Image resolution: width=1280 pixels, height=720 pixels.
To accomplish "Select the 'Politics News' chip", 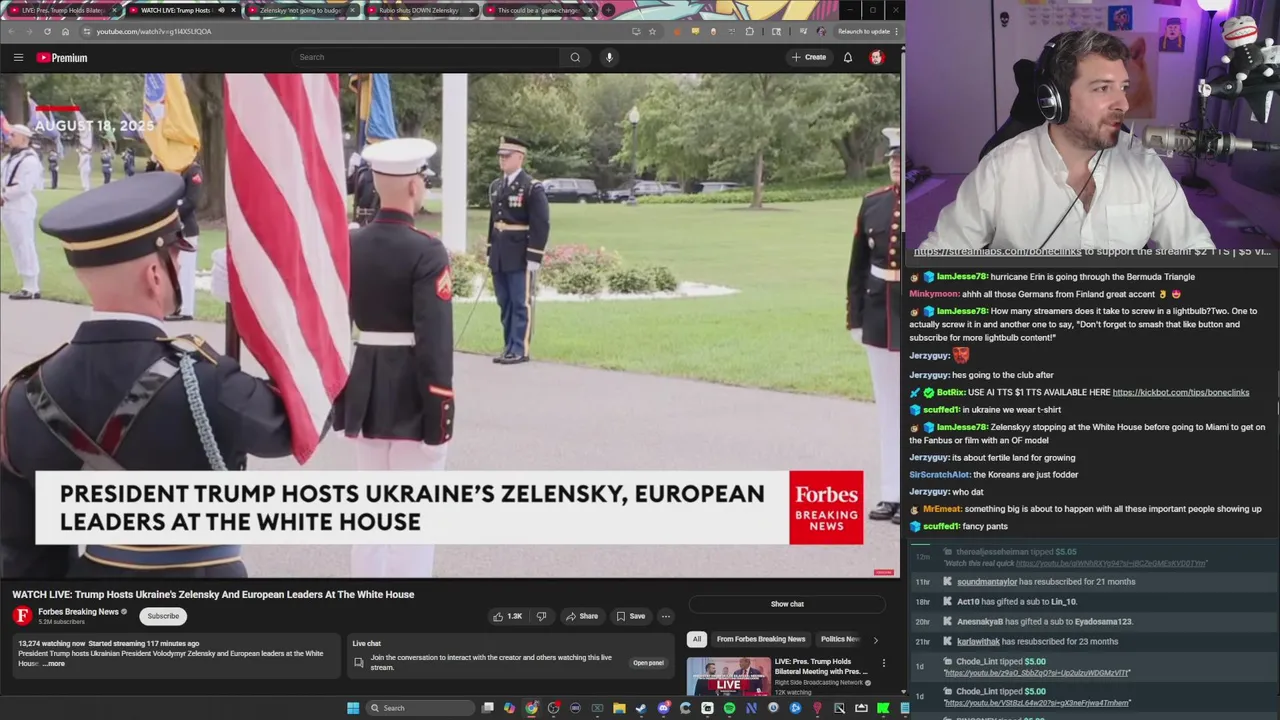I will [840, 639].
